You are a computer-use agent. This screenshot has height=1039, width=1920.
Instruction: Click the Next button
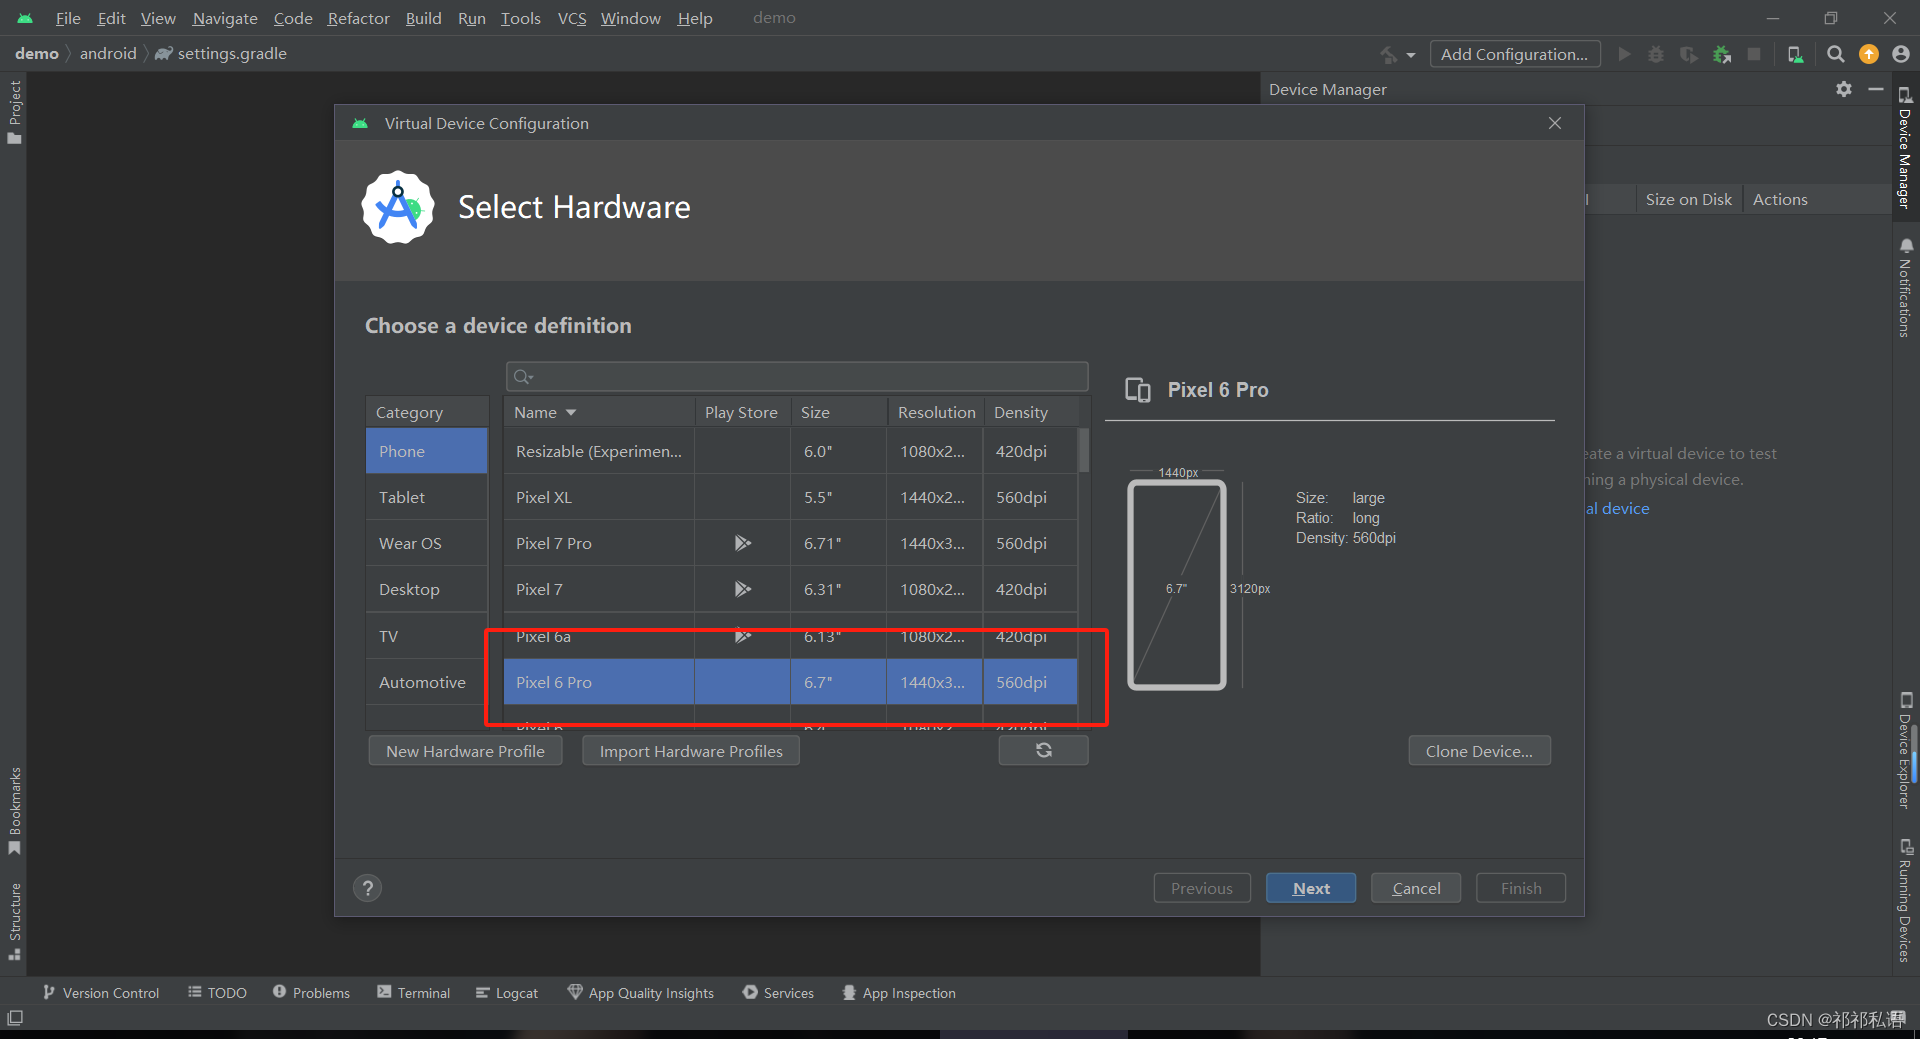coord(1311,888)
